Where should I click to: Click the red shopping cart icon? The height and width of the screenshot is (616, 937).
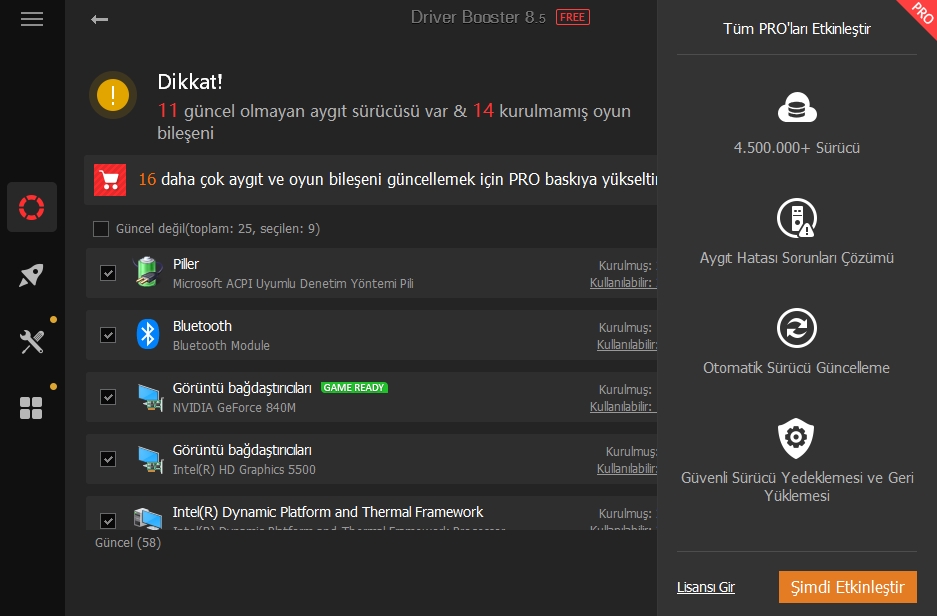[x=110, y=180]
